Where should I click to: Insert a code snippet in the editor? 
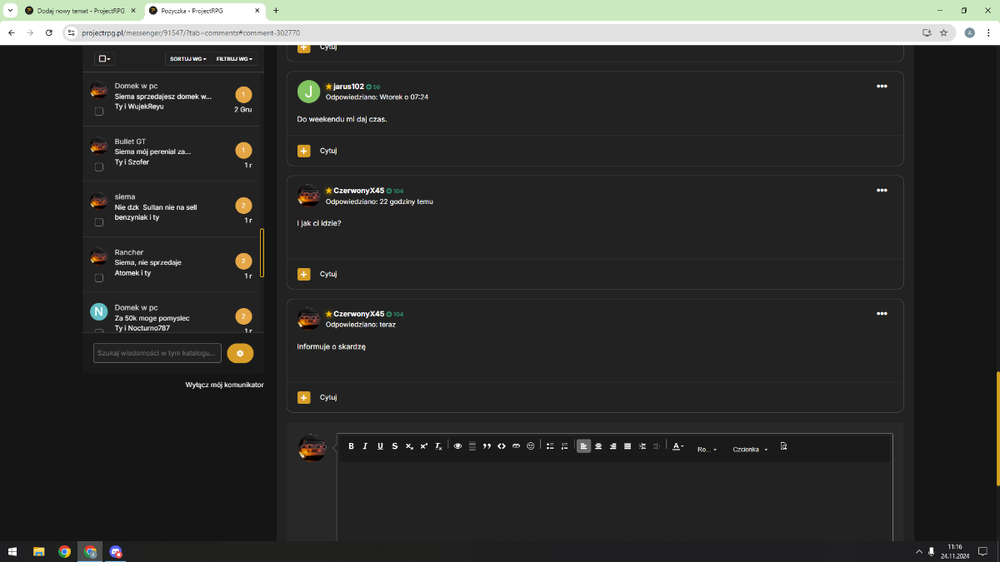tap(502, 447)
